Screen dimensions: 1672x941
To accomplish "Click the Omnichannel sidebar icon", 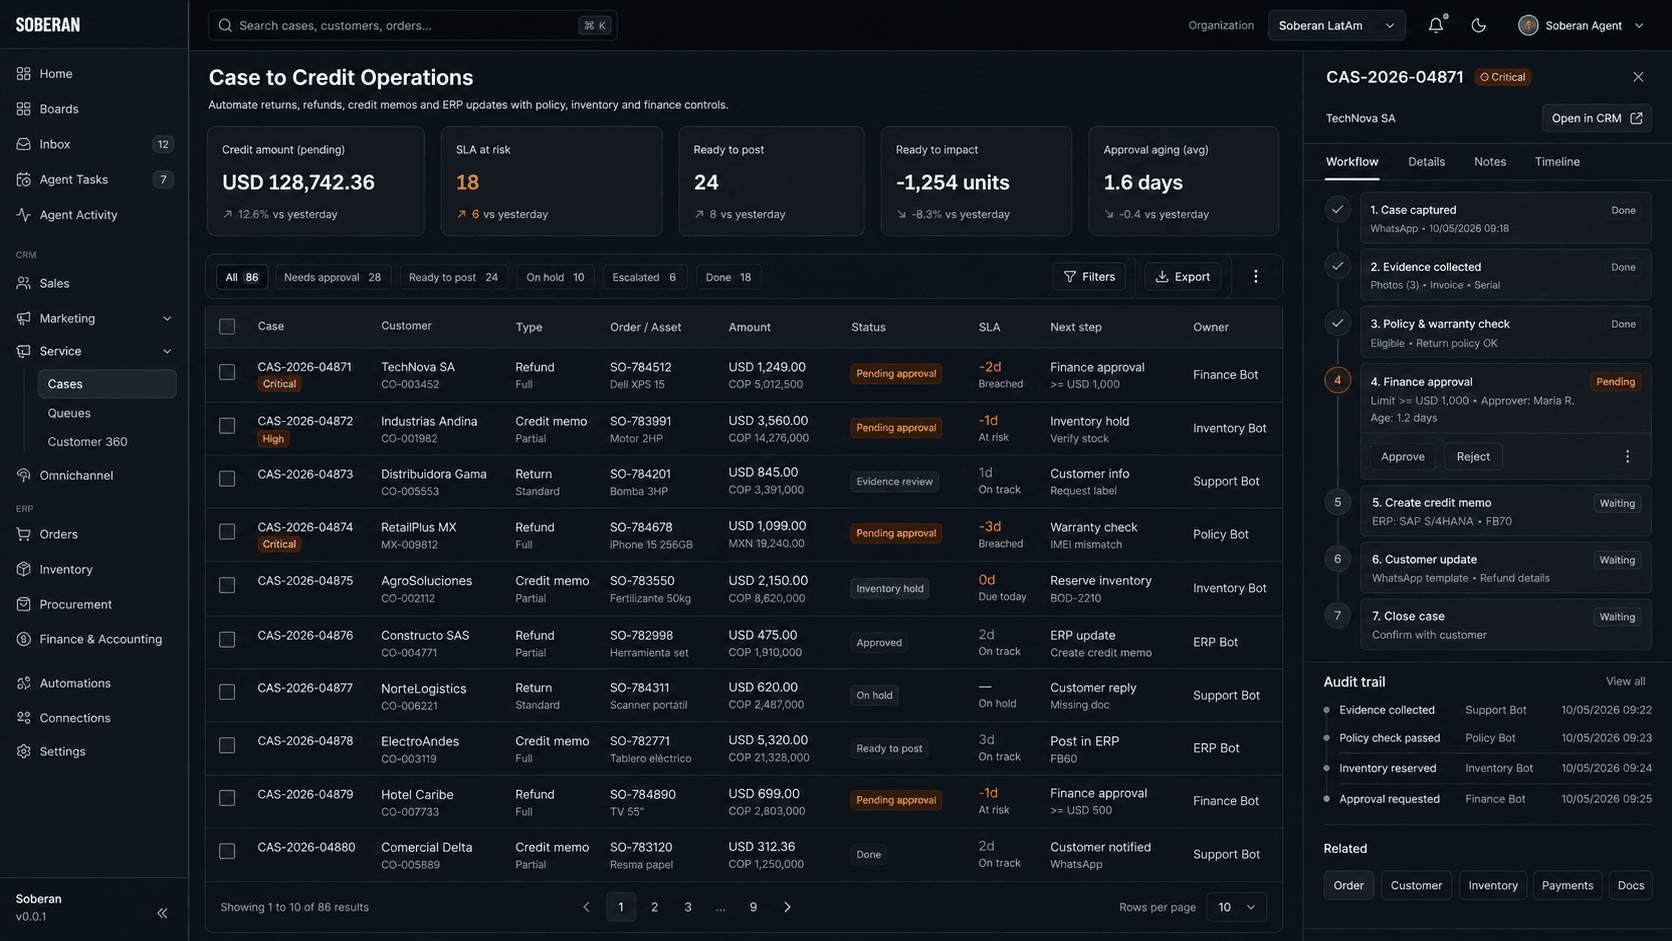I will (23, 476).
